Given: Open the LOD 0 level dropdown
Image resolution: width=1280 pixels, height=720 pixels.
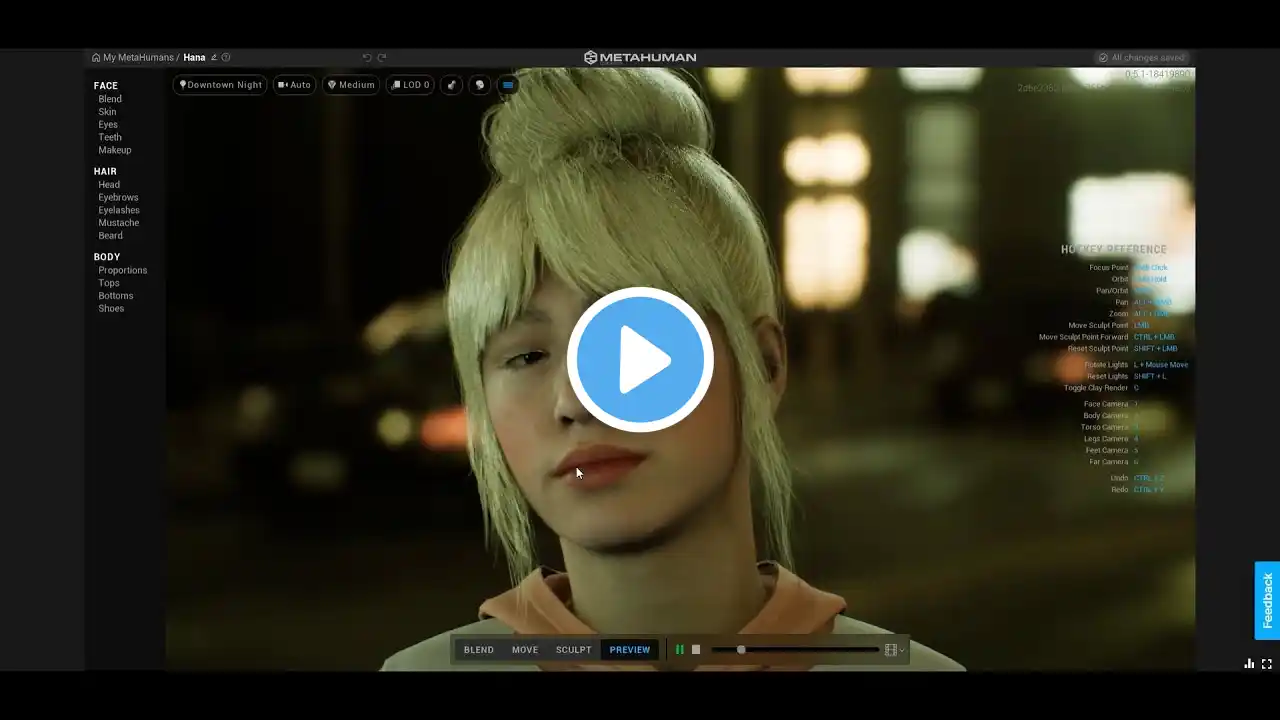Looking at the screenshot, I should [x=411, y=85].
